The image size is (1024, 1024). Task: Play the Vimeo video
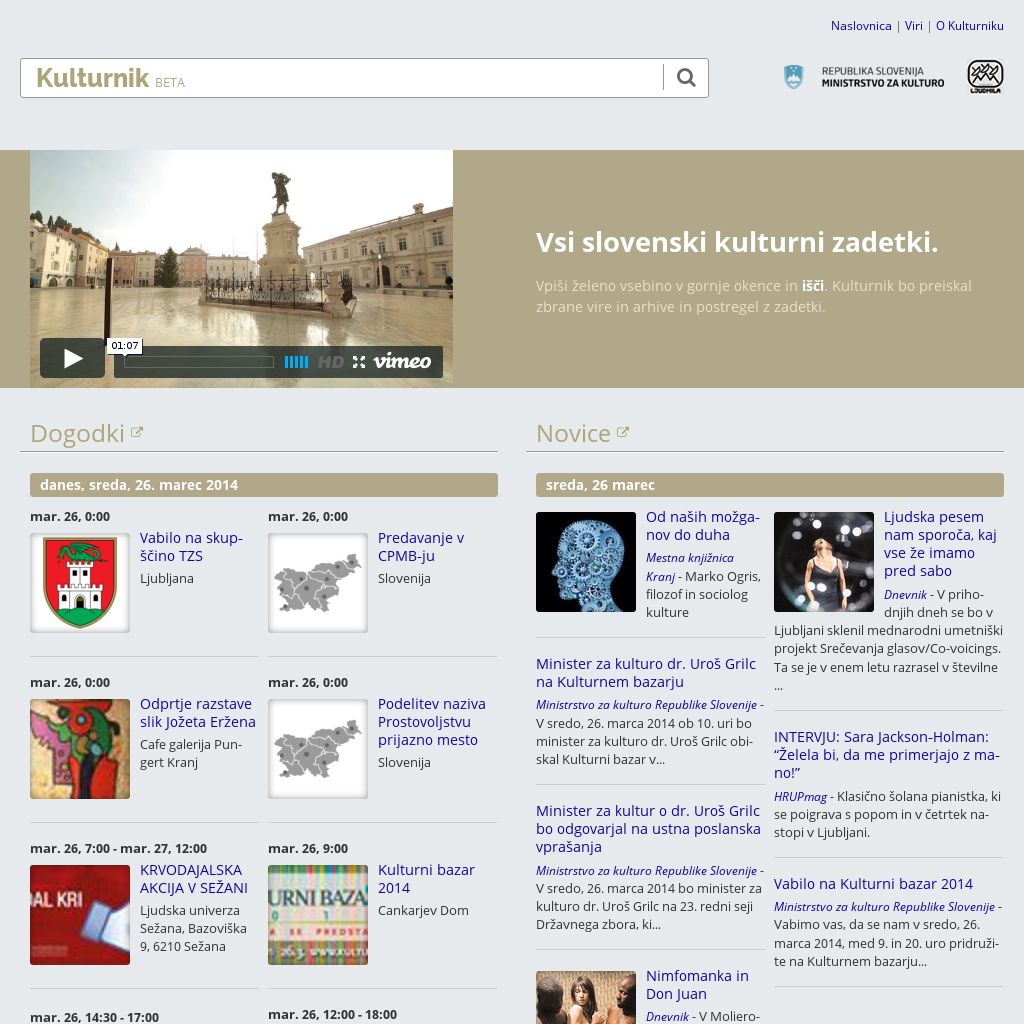[x=72, y=358]
